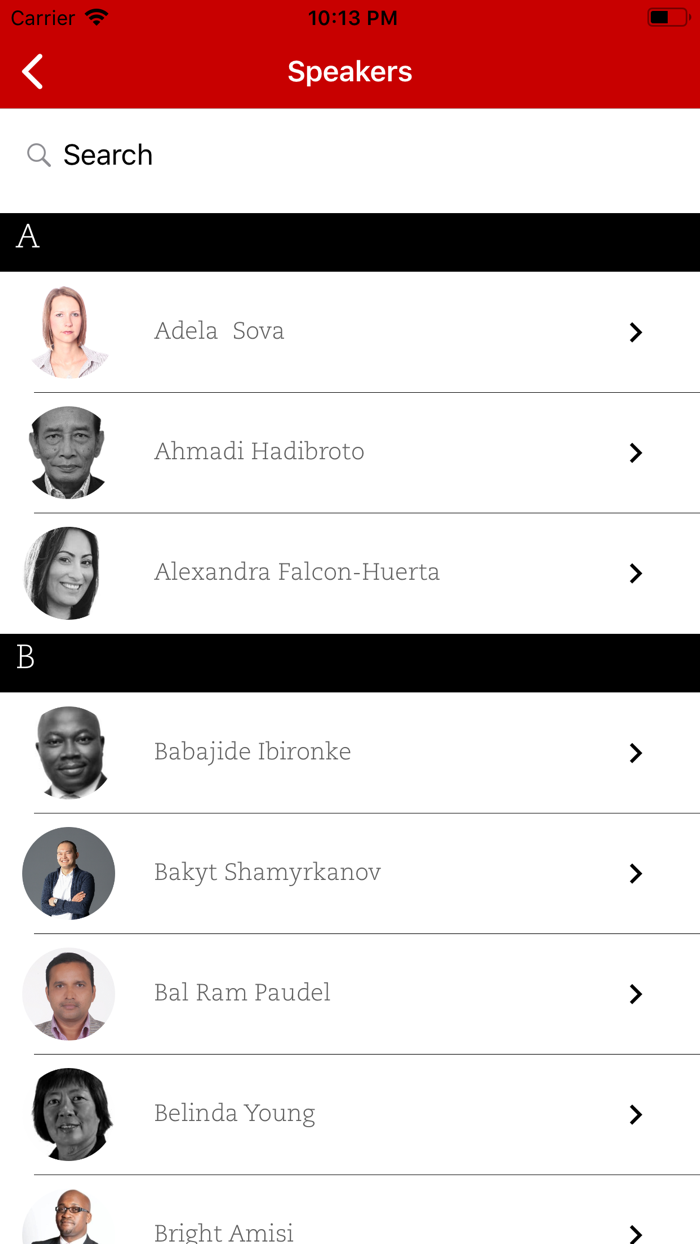Tap Bright Amisi's photo at the bottom
Image resolution: width=700 pixels, height=1244 pixels.
(x=69, y=1220)
